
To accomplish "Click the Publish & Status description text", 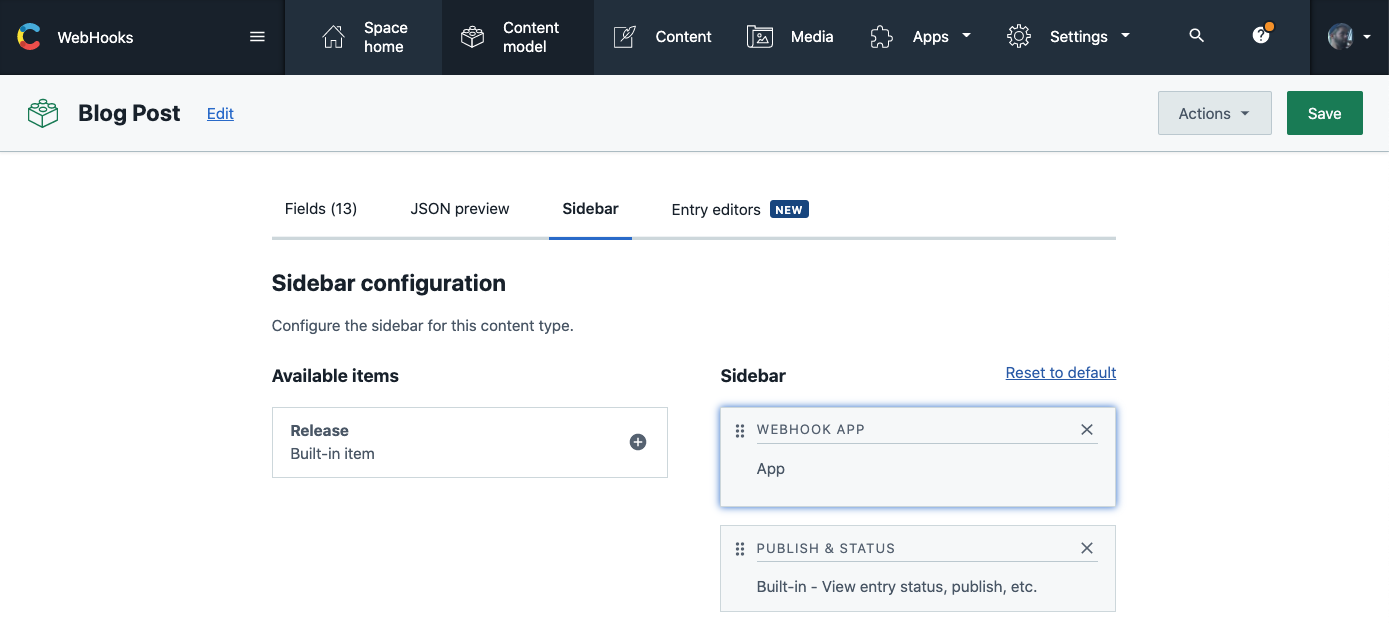I will click(897, 586).
